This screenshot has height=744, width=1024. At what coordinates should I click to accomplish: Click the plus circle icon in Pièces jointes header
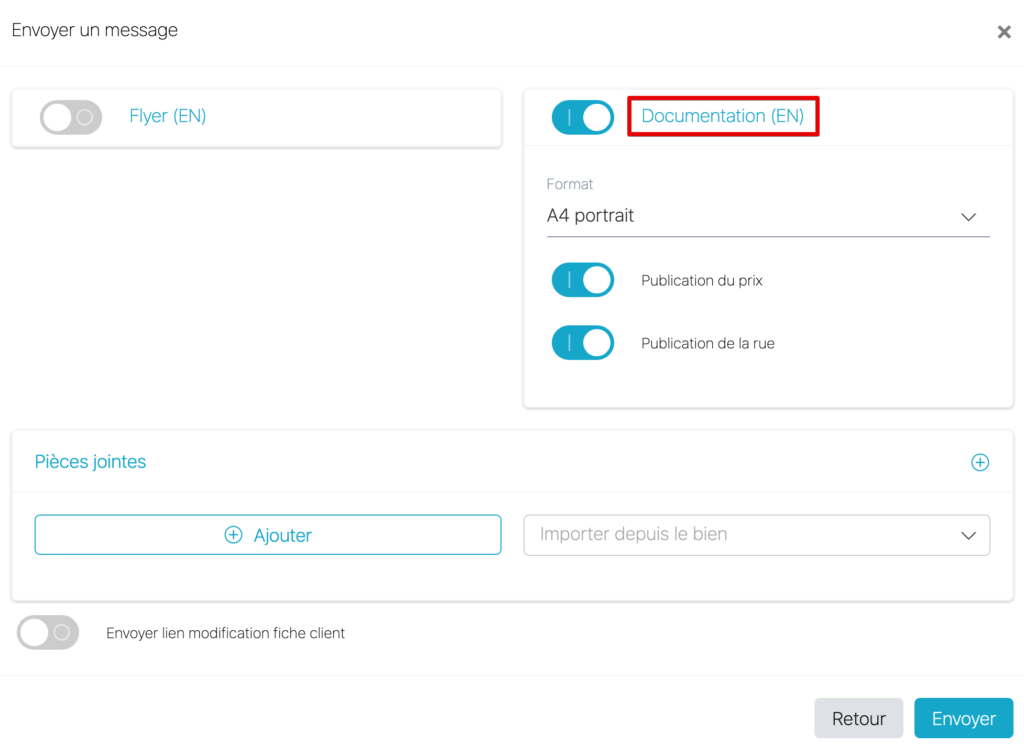[980, 462]
